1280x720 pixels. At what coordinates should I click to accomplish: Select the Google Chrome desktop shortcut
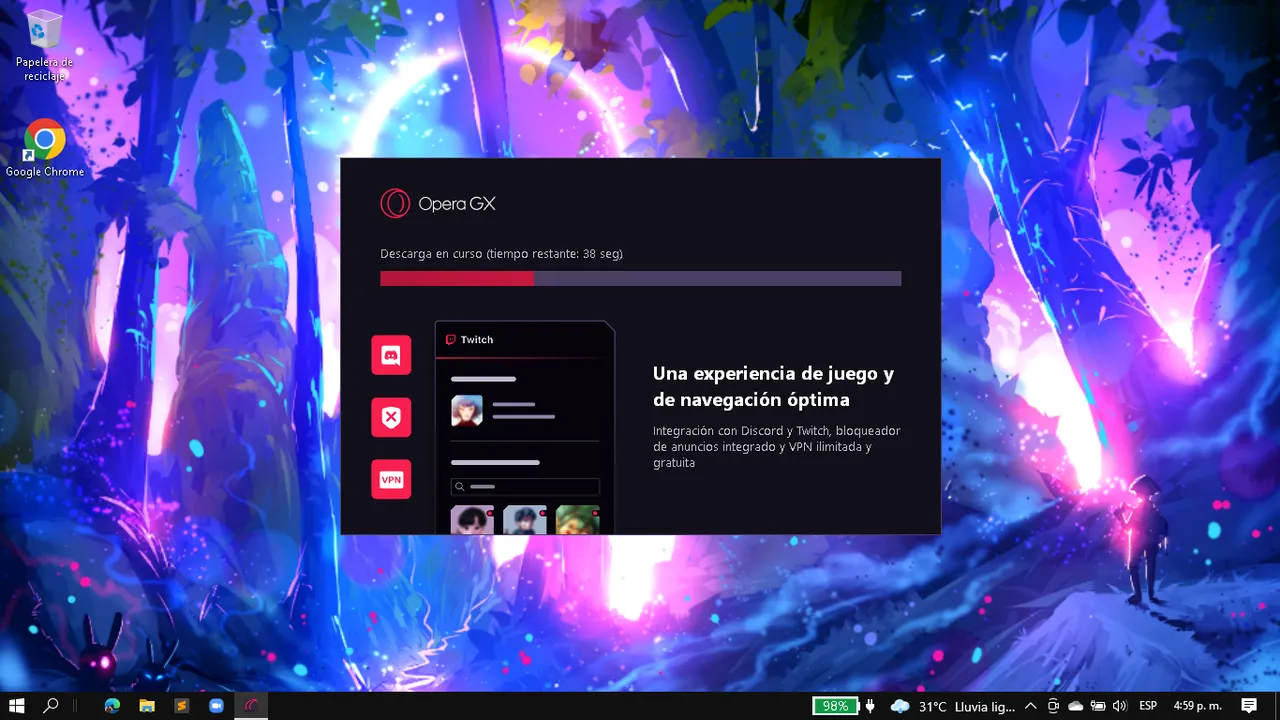tap(44, 149)
